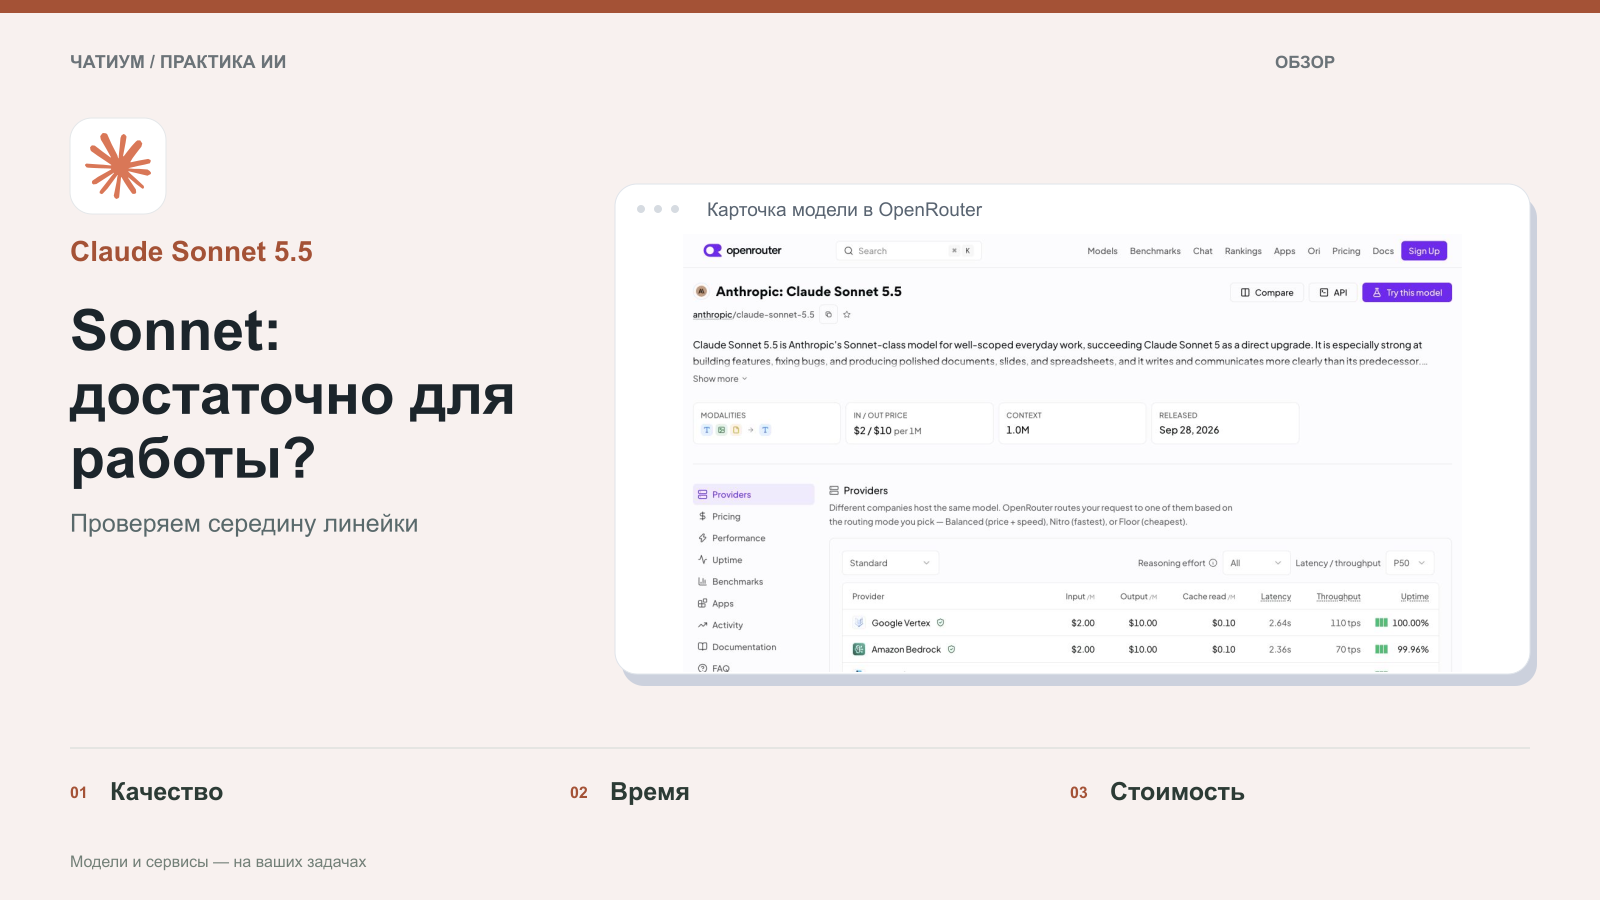The image size is (1600, 900).
Task: Click the Compare button
Action: [x=1267, y=293]
